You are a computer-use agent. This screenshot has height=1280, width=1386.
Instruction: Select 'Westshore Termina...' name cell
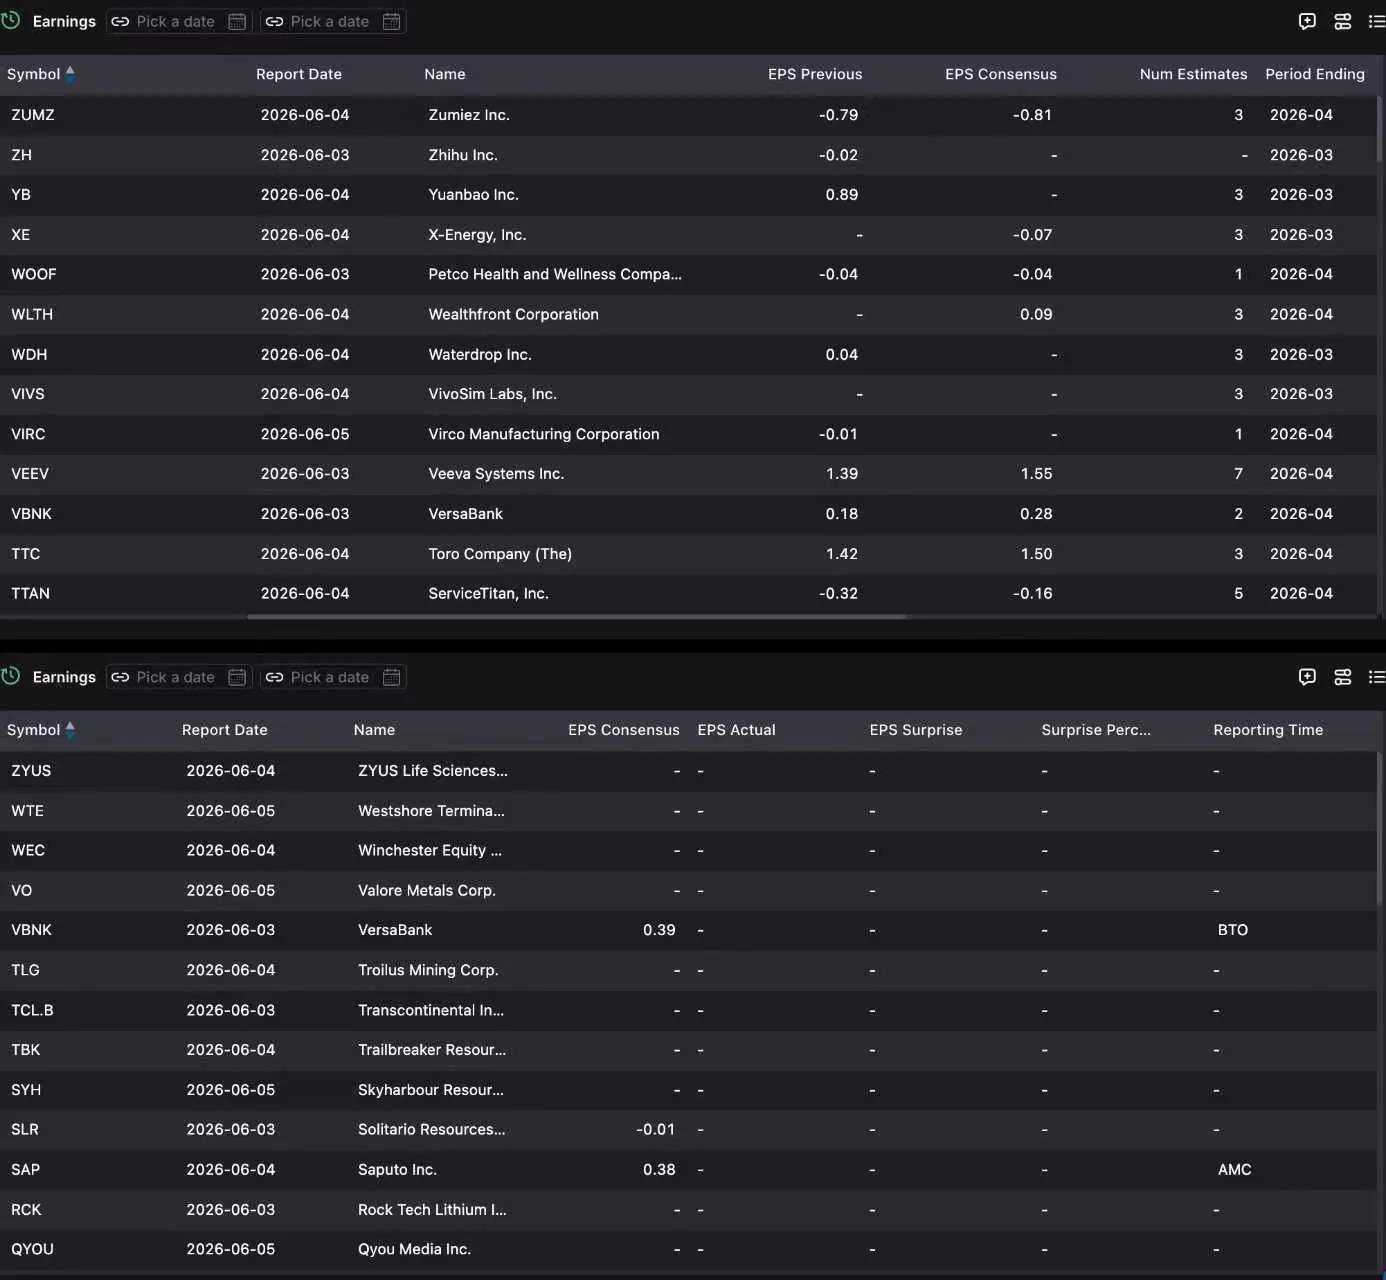[x=431, y=811]
